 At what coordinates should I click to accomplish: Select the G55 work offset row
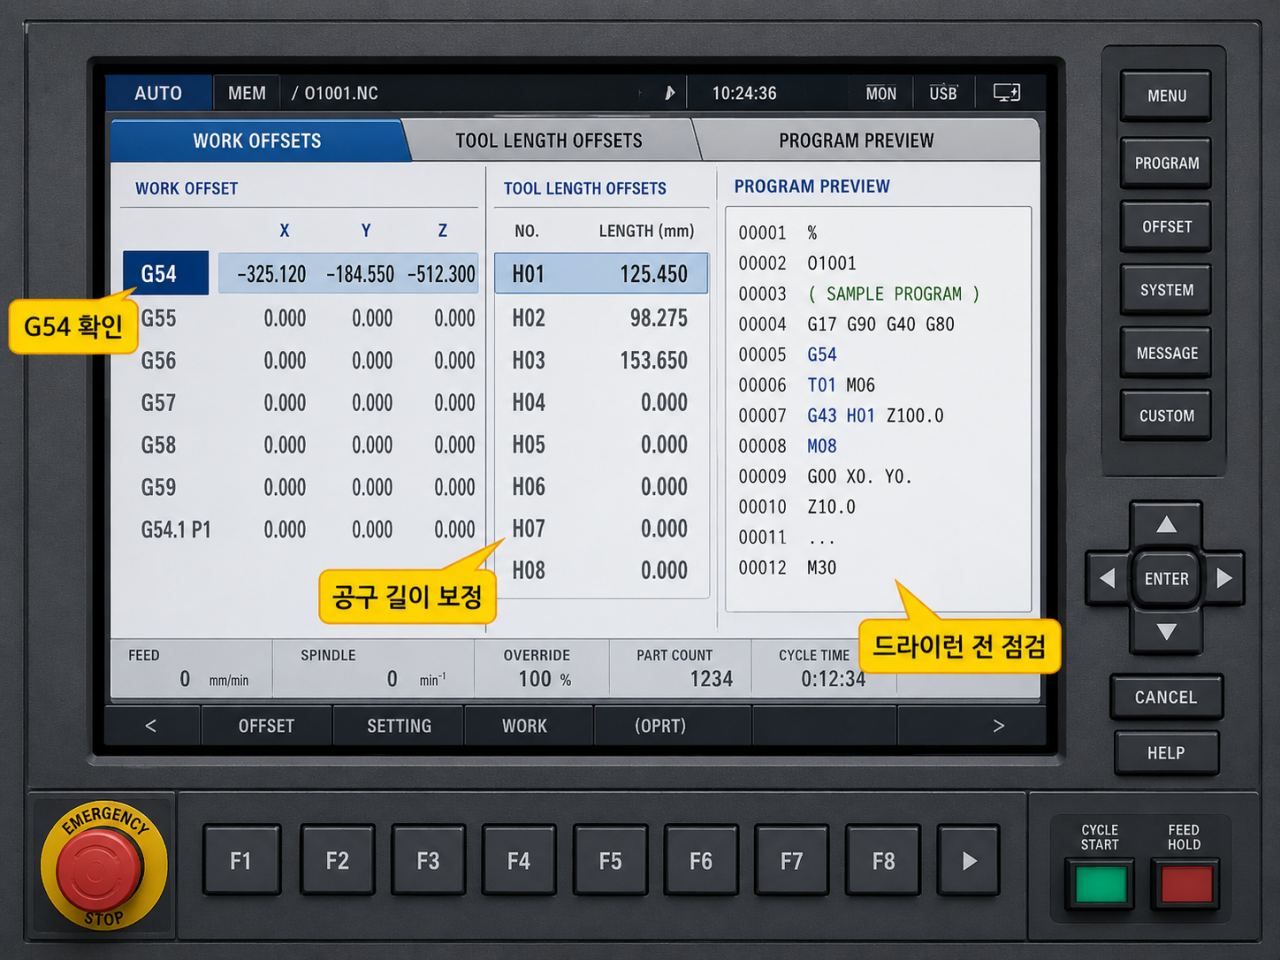[300, 318]
